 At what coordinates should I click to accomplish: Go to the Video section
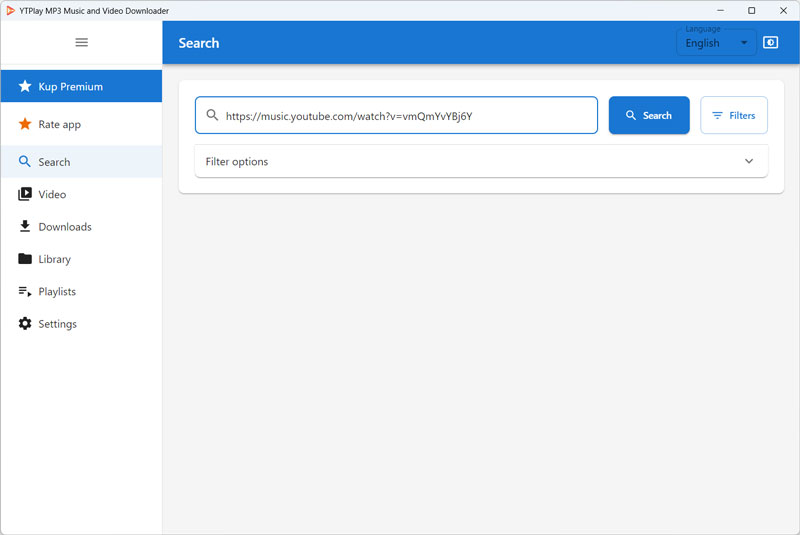[82, 194]
